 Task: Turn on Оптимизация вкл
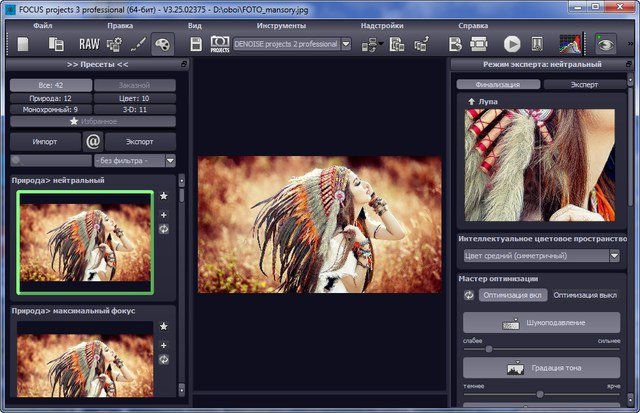[x=510, y=296]
